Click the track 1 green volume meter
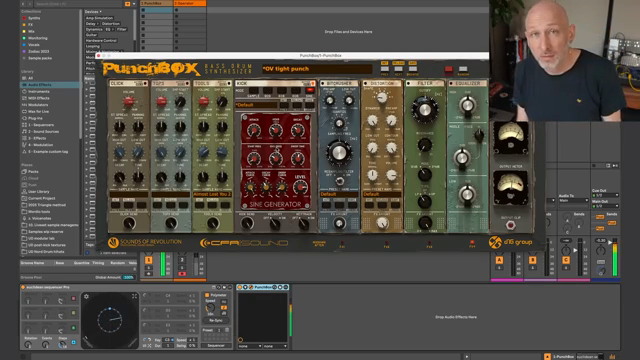Screen dimensions: 640x360 coord(163,264)
